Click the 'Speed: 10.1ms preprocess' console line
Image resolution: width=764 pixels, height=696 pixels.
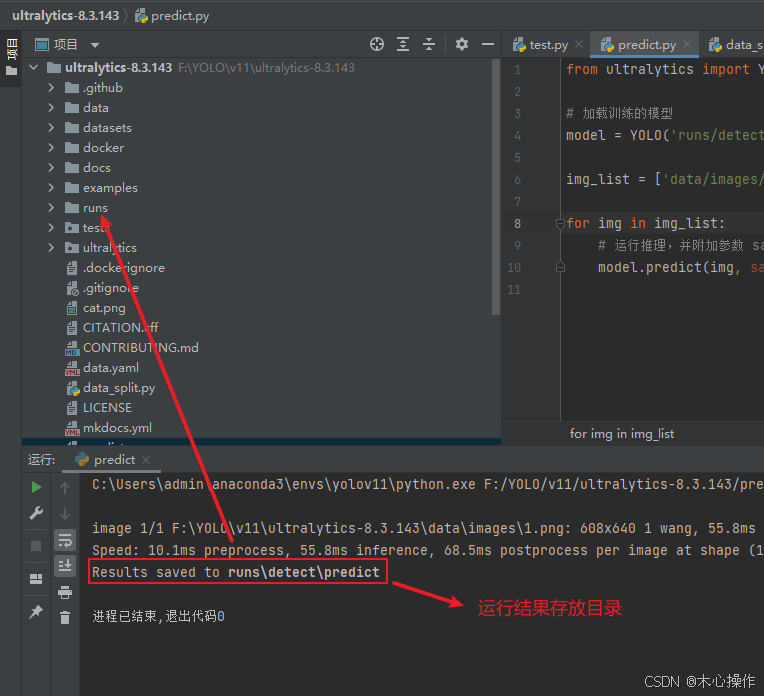[428, 550]
